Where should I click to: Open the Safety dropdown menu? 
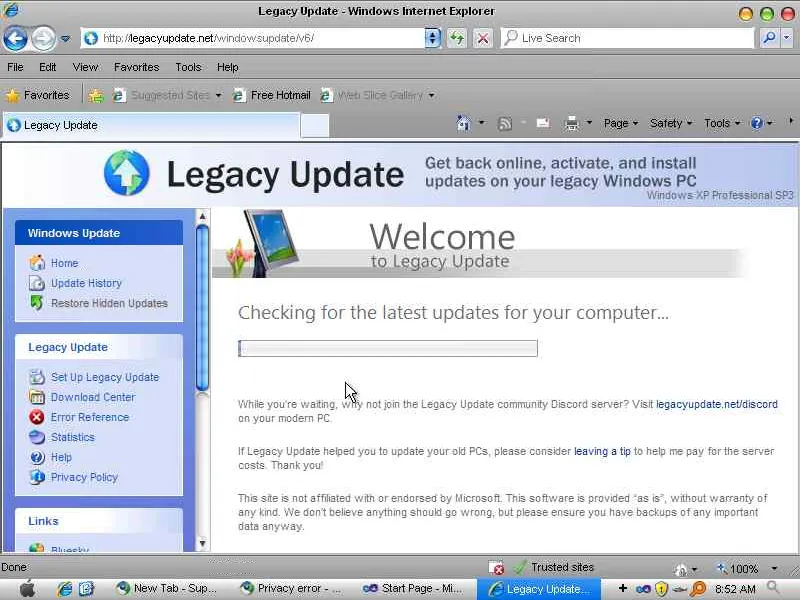pyautogui.click(x=670, y=123)
